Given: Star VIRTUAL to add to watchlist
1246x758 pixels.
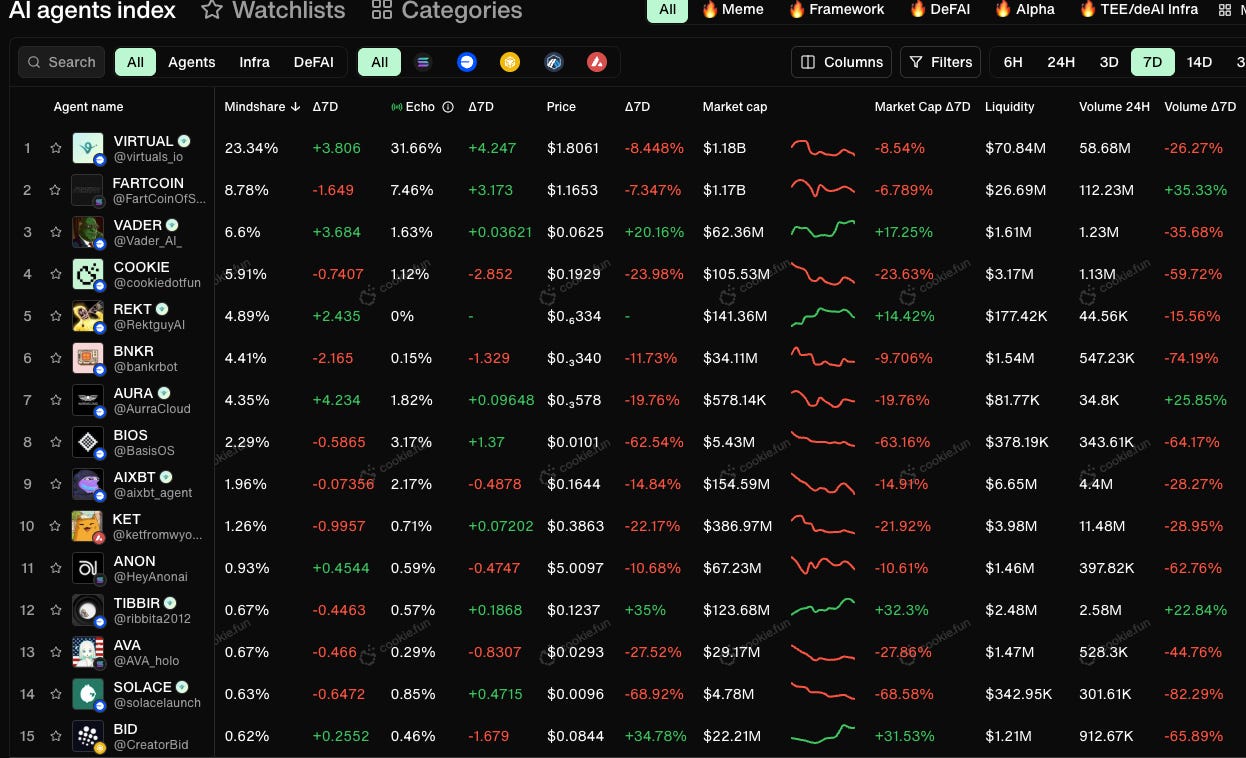Looking at the screenshot, I should (x=56, y=148).
